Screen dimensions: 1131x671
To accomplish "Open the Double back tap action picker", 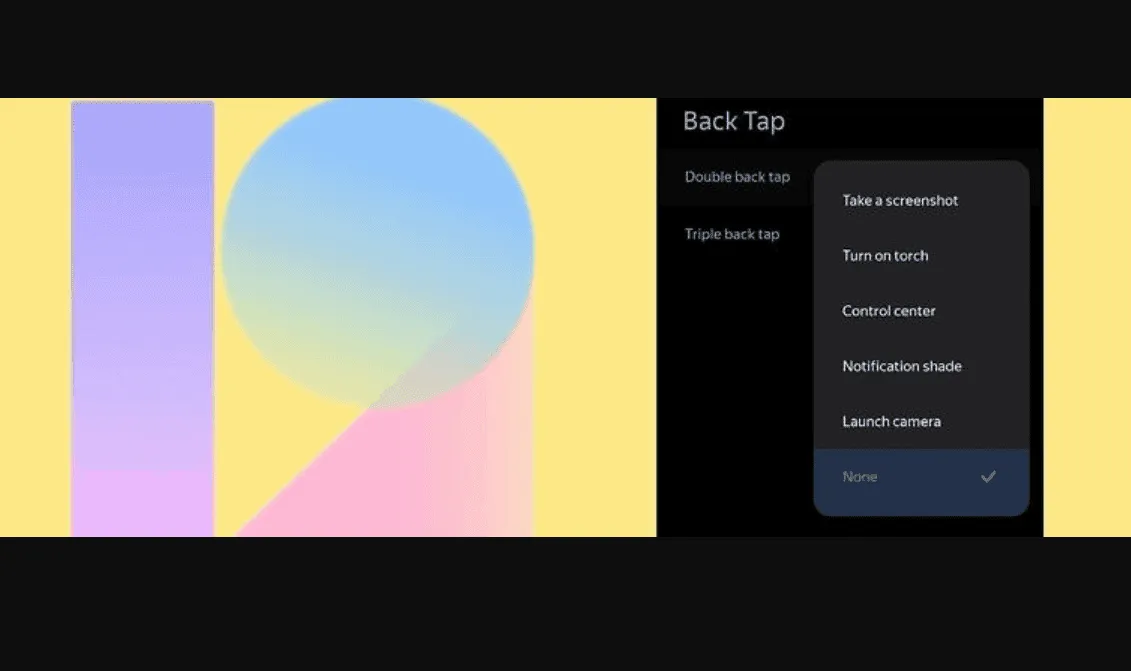I will click(737, 176).
